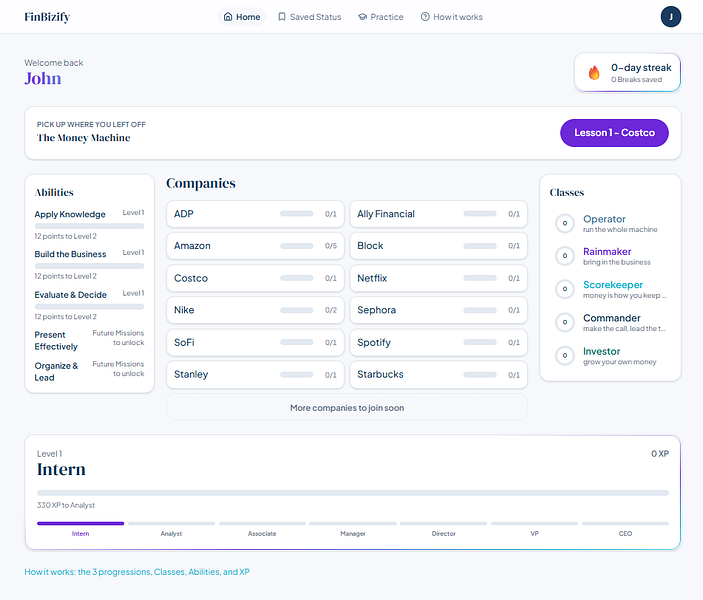Open the Spotify company card
703x600 pixels.
(x=438, y=342)
